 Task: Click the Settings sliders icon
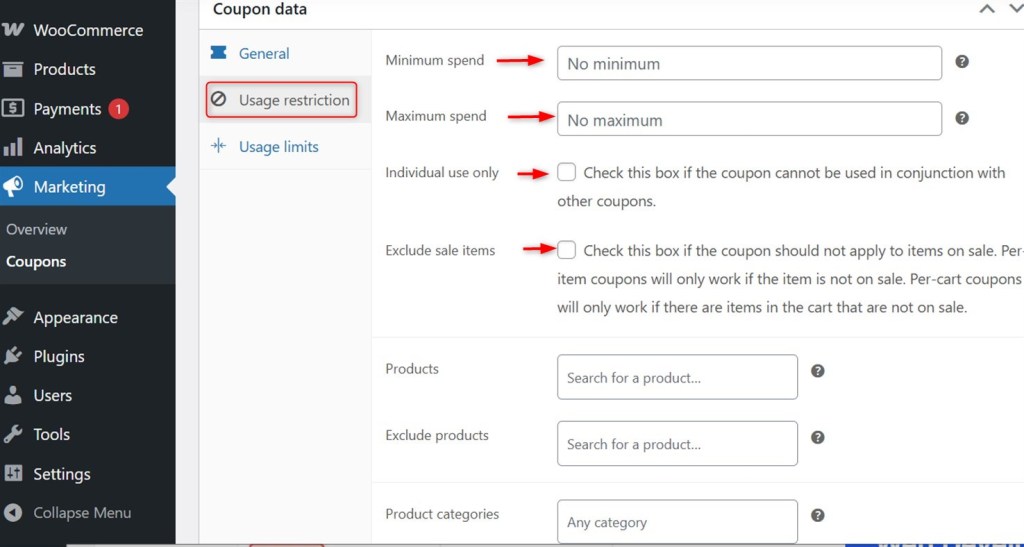(13, 474)
